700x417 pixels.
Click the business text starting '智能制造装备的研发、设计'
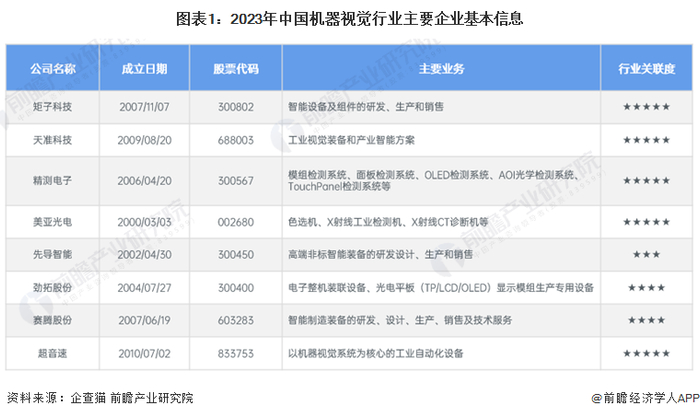tap(400, 320)
